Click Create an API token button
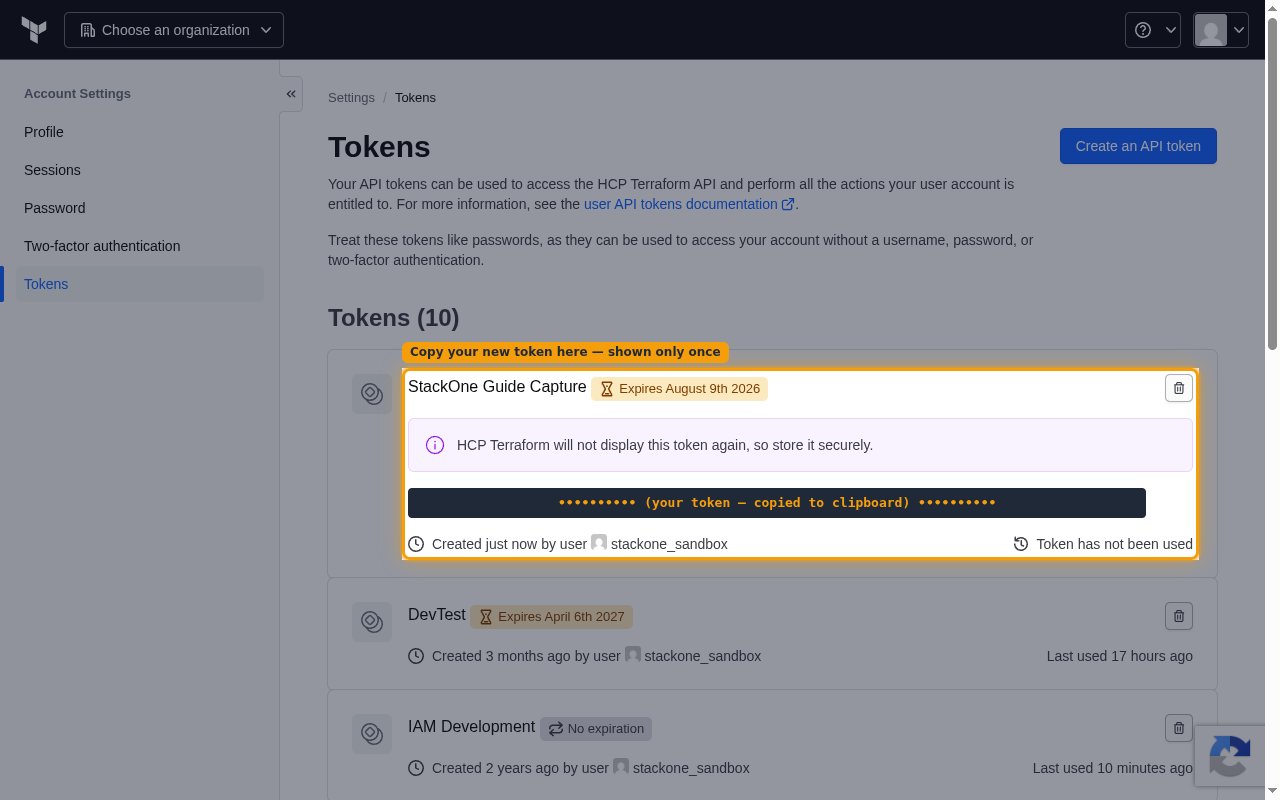 point(1138,146)
